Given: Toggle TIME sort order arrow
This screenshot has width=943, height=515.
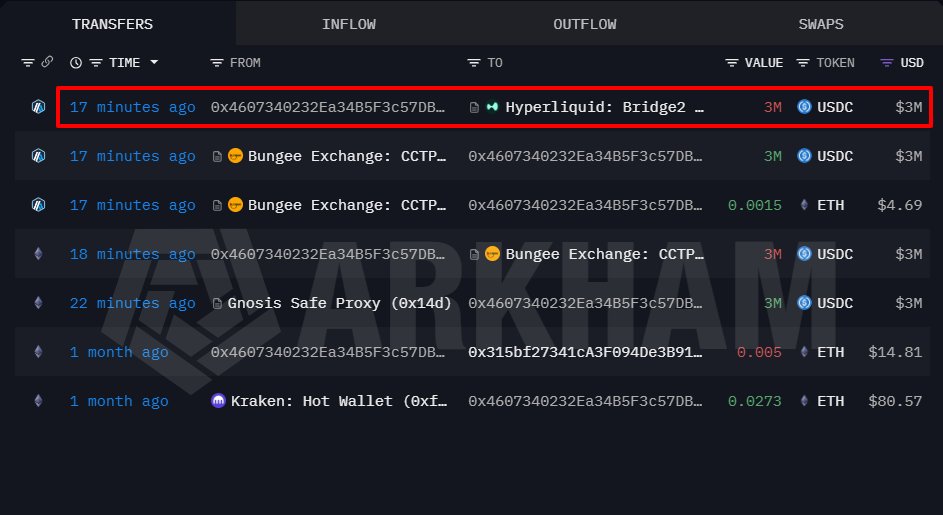Looking at the screenshot, I should point(154,62).
